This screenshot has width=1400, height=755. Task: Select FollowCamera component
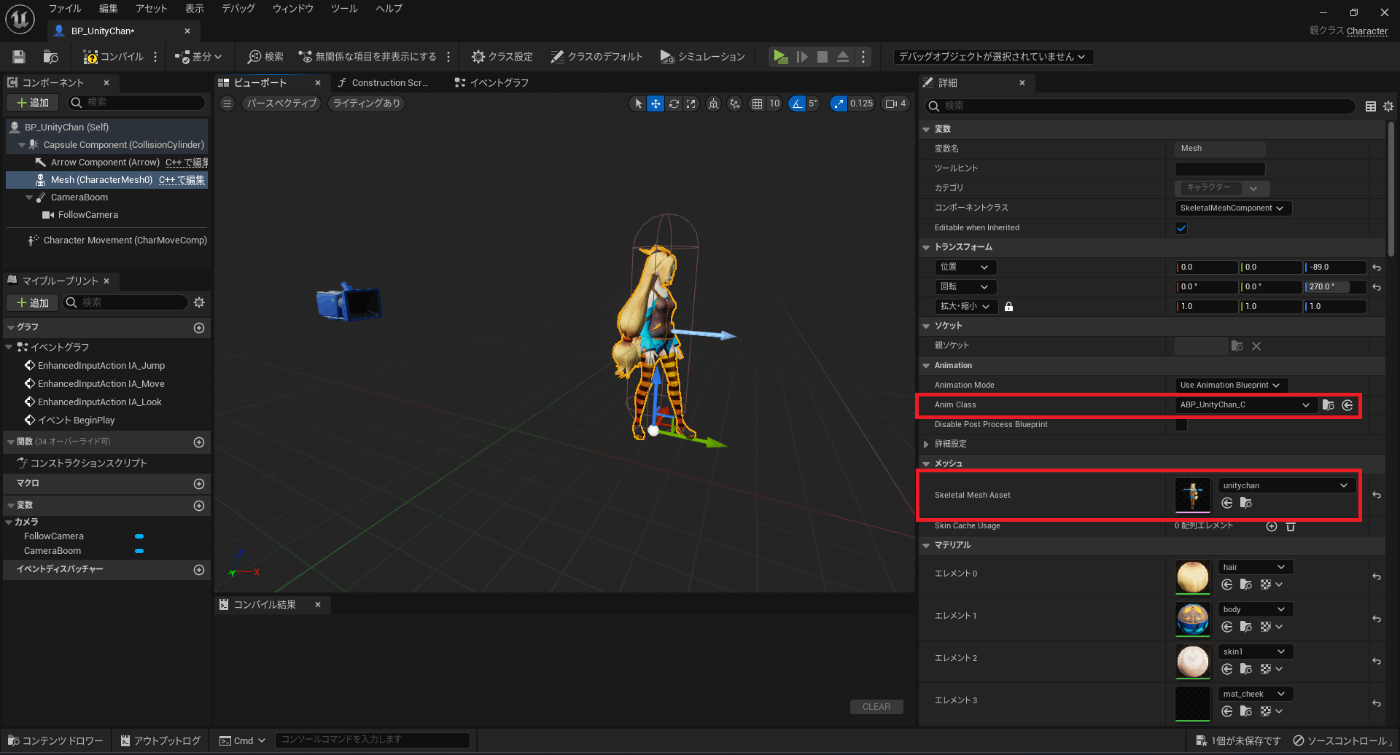pyautogui.click(x=88, y=215)
